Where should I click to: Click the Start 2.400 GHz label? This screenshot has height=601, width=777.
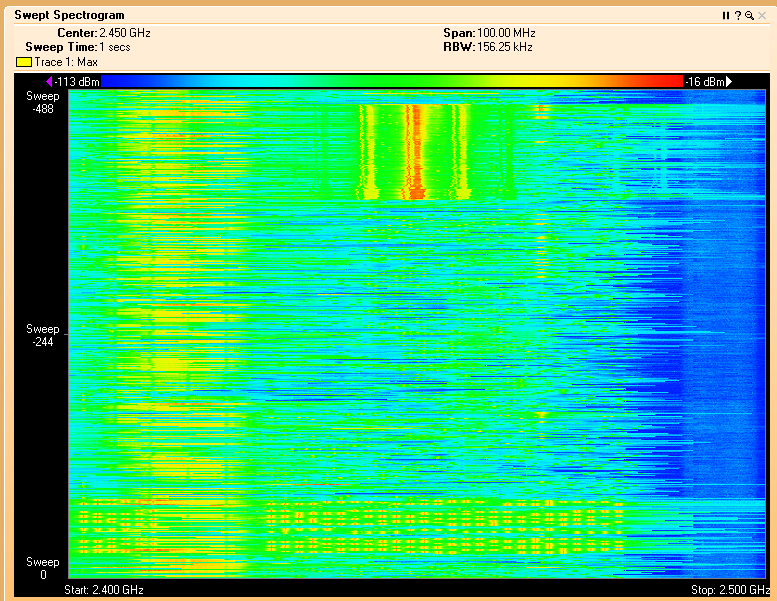(x=104, y=590)
